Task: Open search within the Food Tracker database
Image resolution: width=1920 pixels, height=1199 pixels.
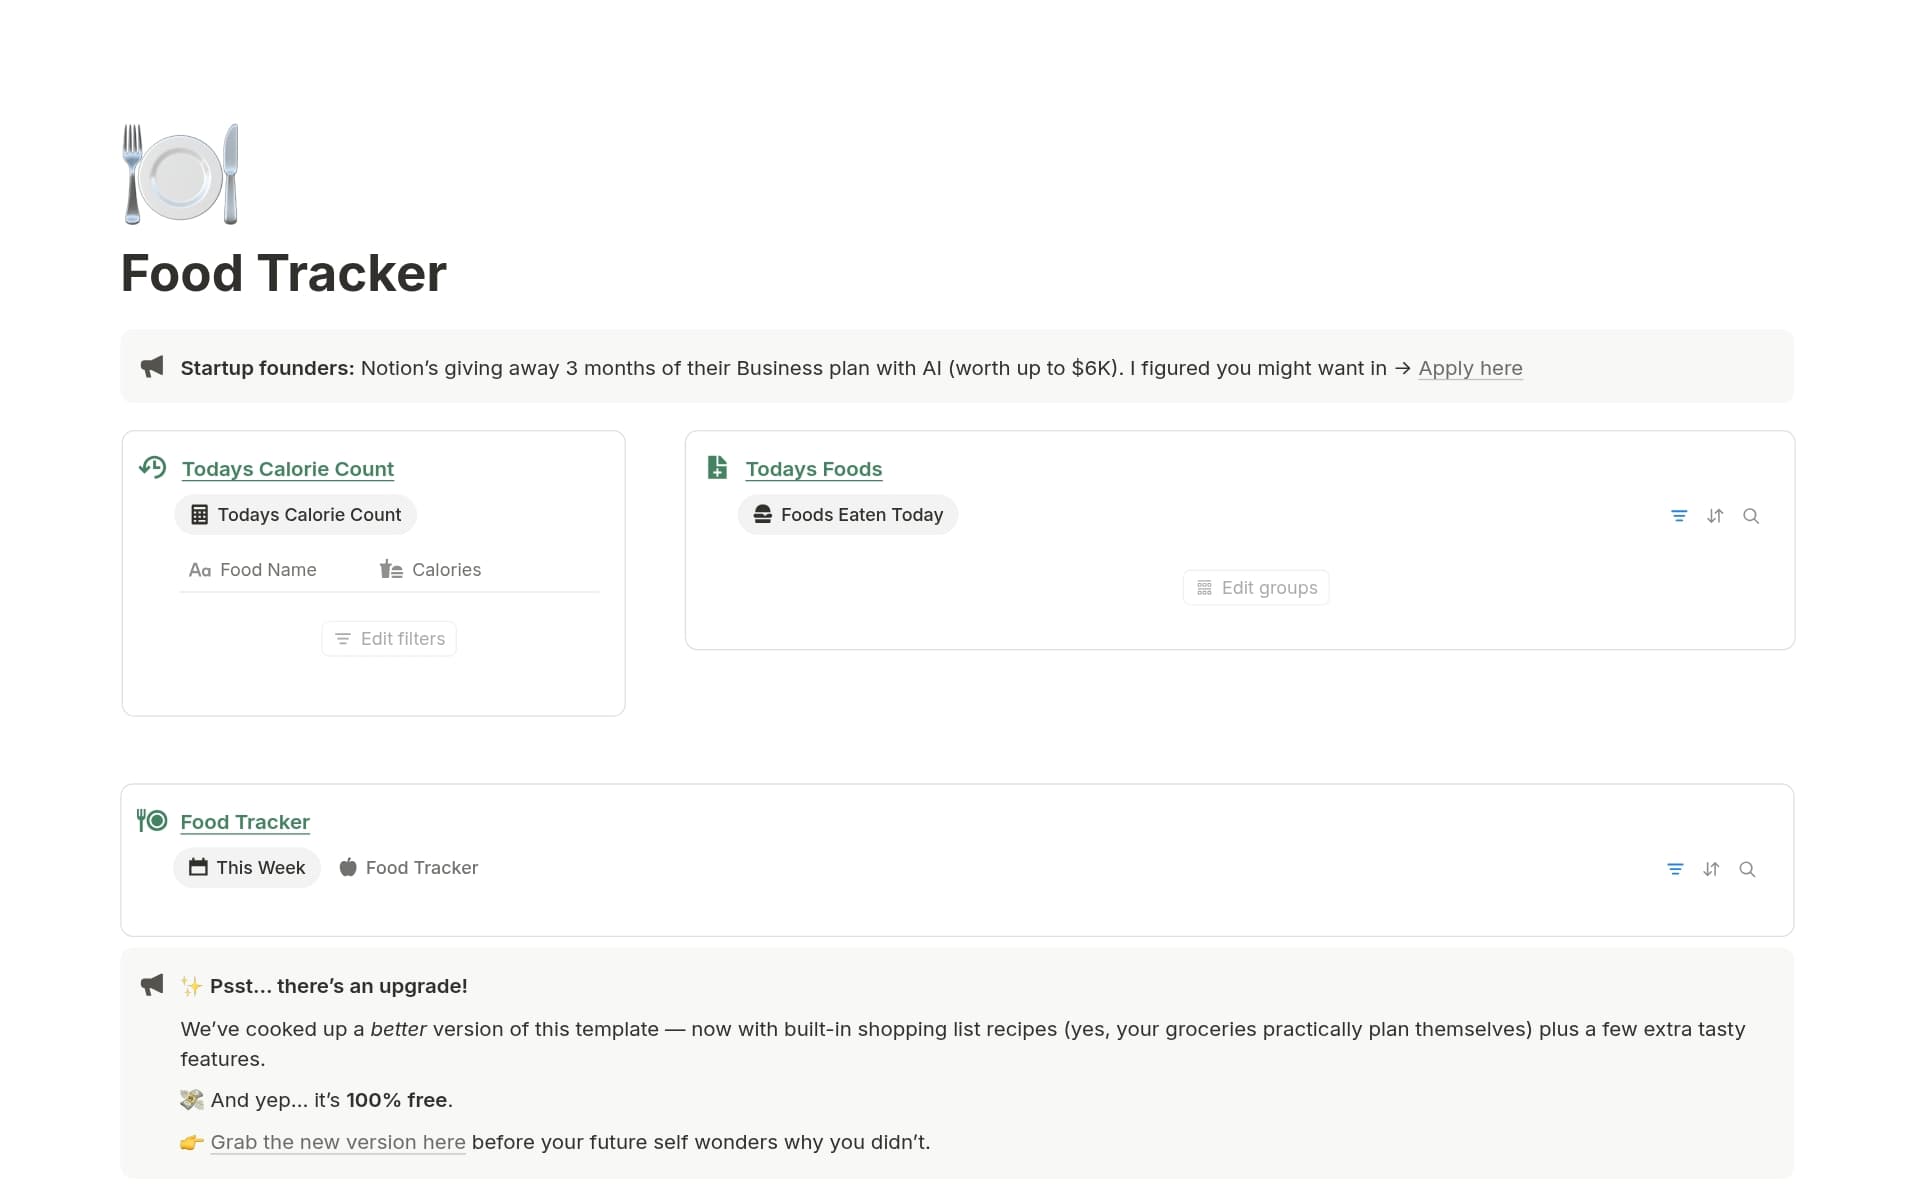Action: coord(1747,869)
